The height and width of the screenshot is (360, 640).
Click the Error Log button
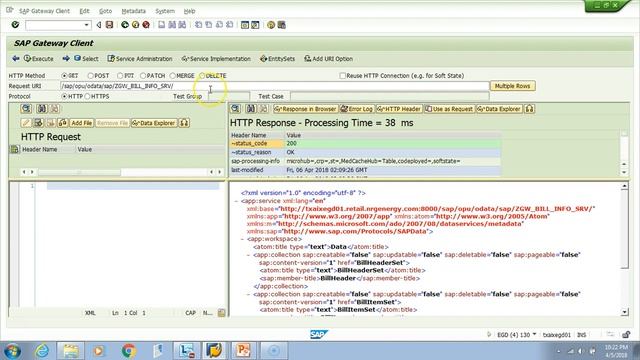(x=357, y=109)
